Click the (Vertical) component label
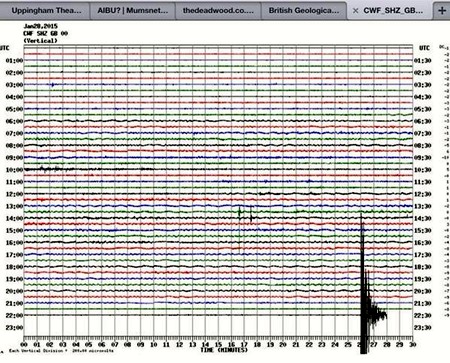450x363 pixels. 40,41
